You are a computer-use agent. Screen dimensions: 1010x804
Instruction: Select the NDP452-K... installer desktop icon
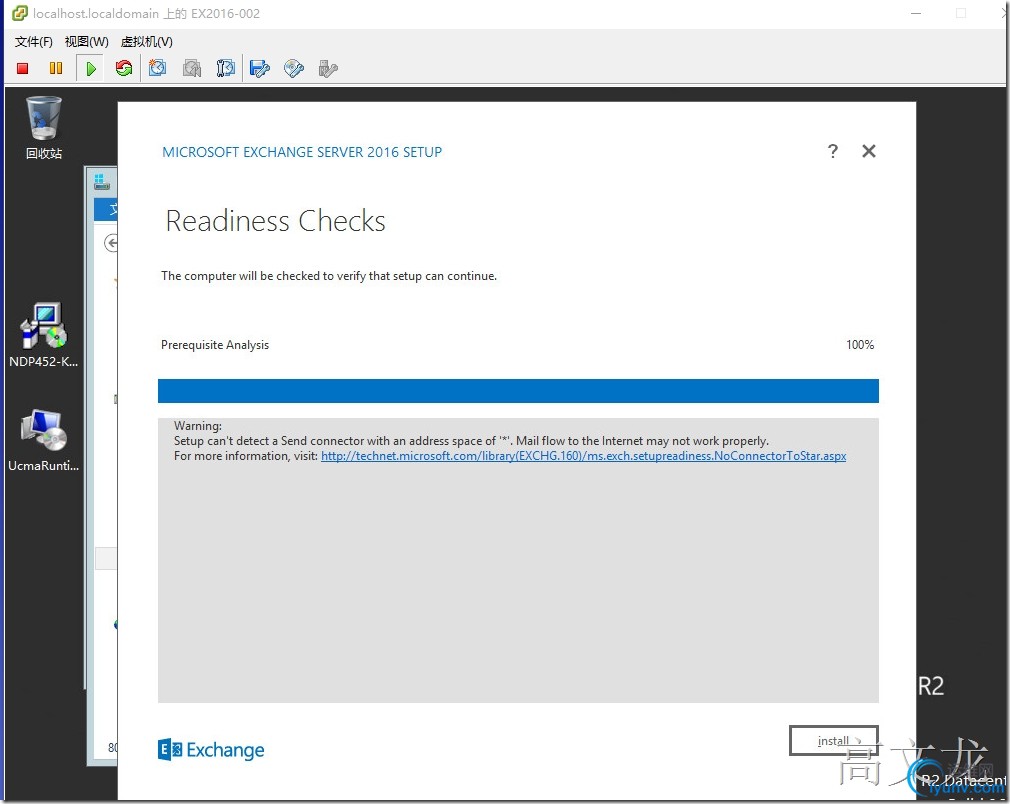pyautogui.click(x=43, y=334)
